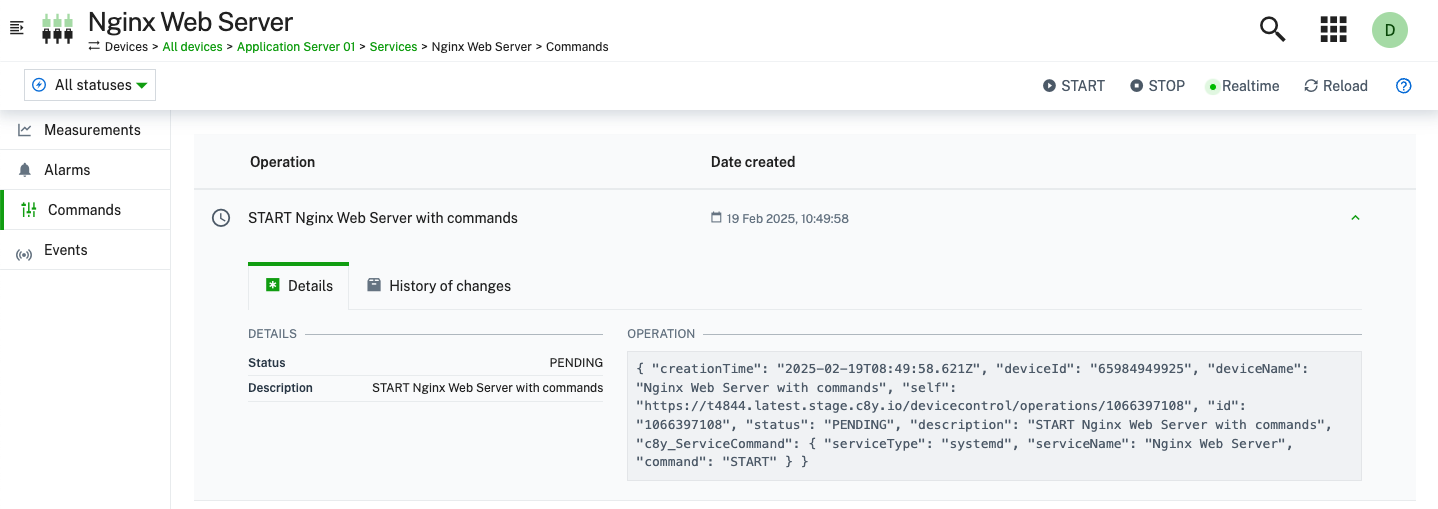This screenshot has height=509, width=1438.
Task: Collapse the operation row with chevron
Action: coord(1355,218)
